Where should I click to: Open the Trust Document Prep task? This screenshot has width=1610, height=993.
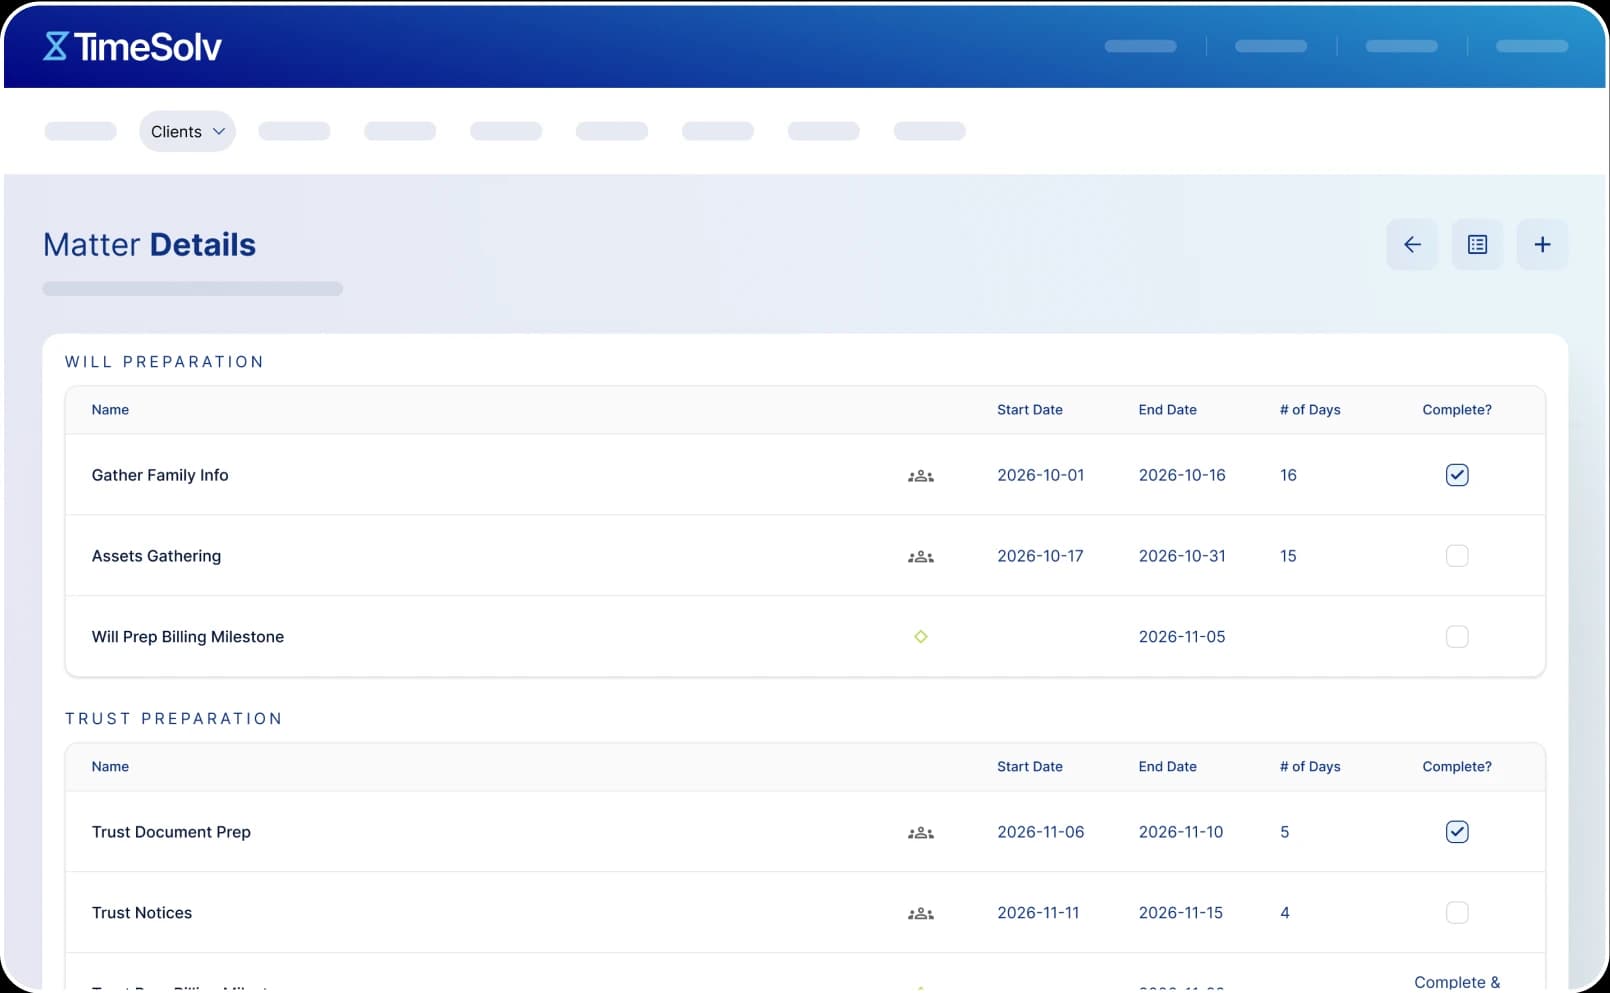pos(171,832)
